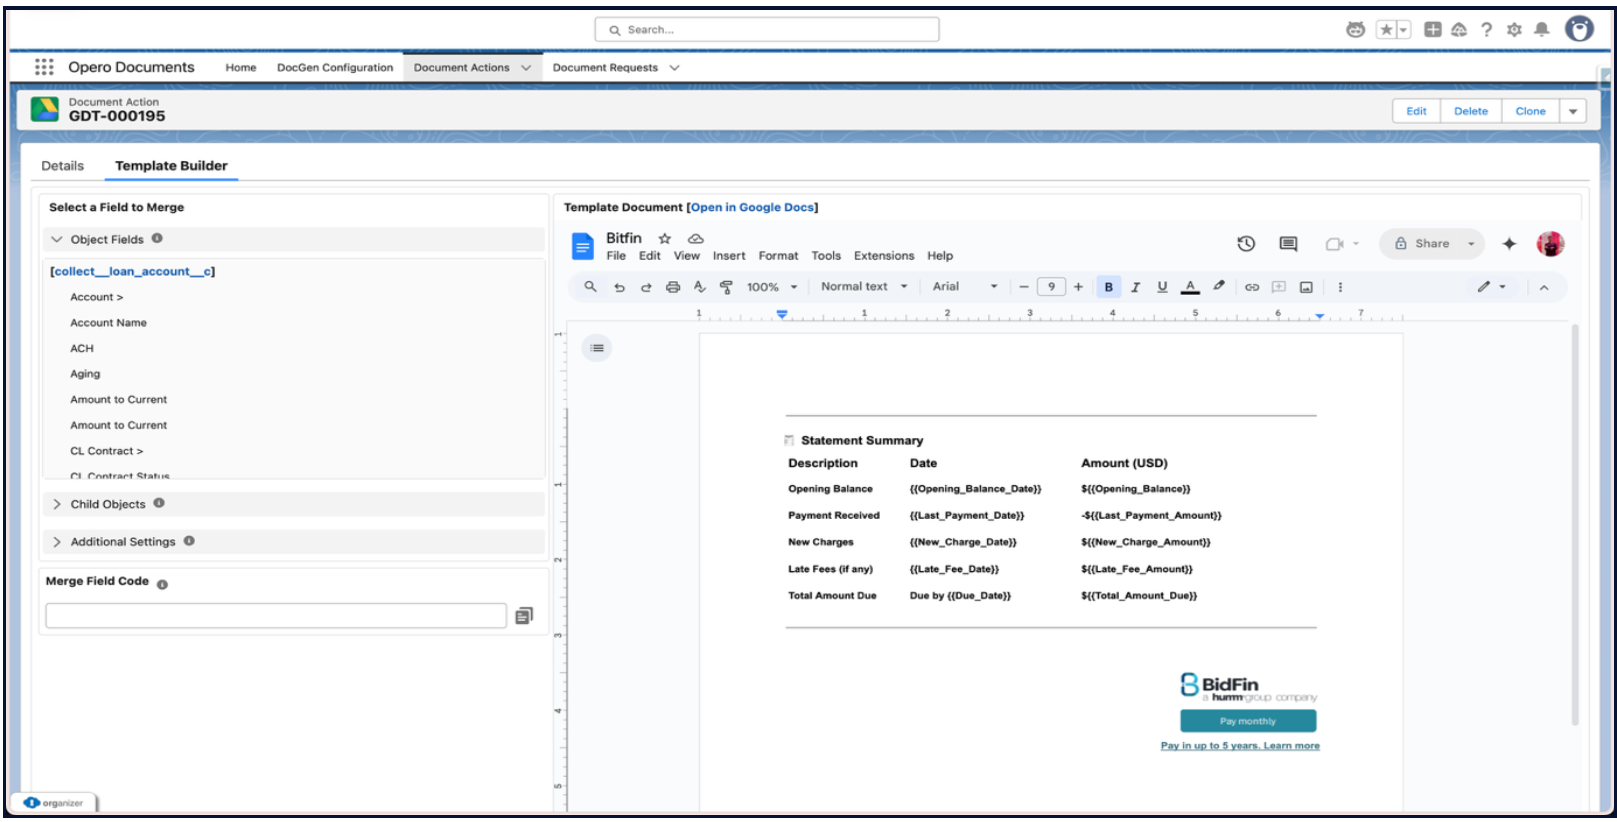Open the Docs Insert menu
The image size is (1617, 822).
point(729,256)
